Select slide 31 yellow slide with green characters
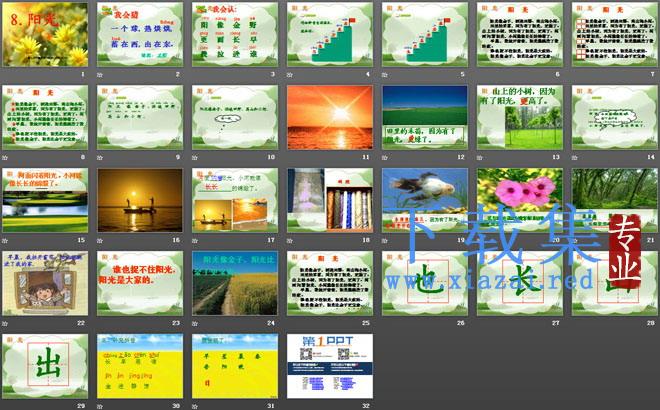Screen dimensions: 660x410 (x=235, y=366)
